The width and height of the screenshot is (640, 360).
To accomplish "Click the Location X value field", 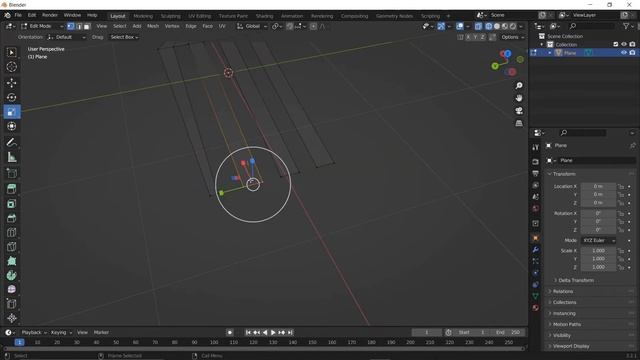I will (x=598, y=187).
